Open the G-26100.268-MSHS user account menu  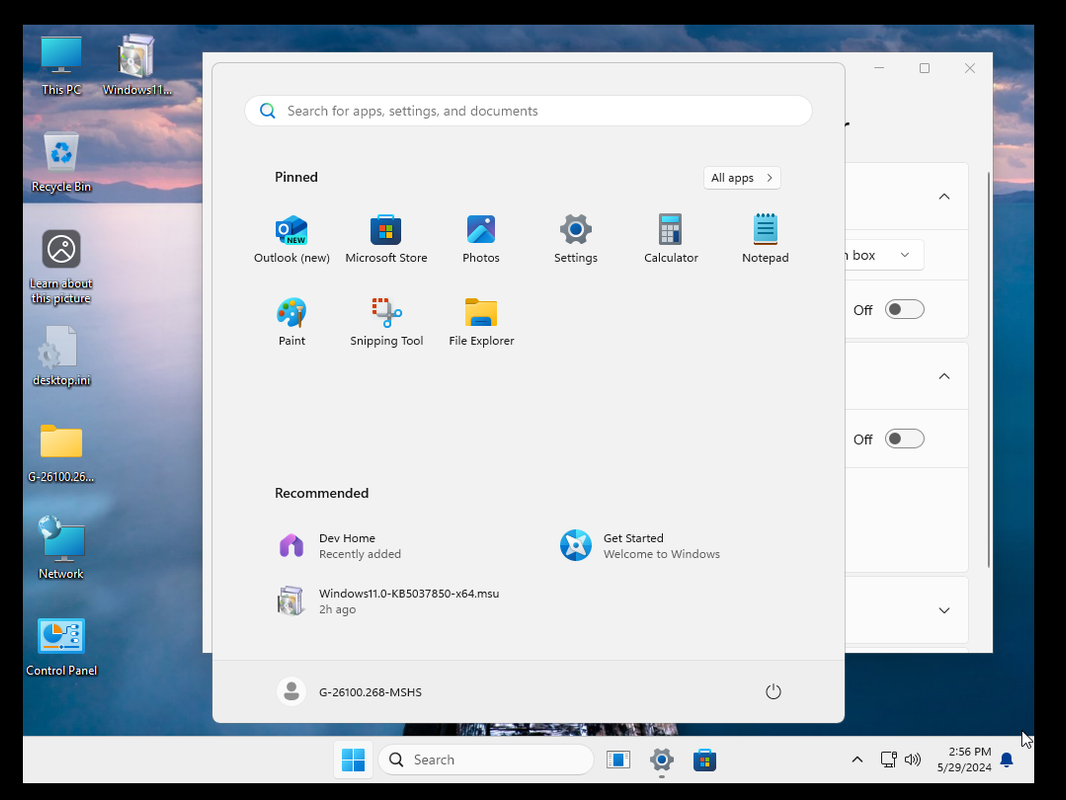[349, 692]
